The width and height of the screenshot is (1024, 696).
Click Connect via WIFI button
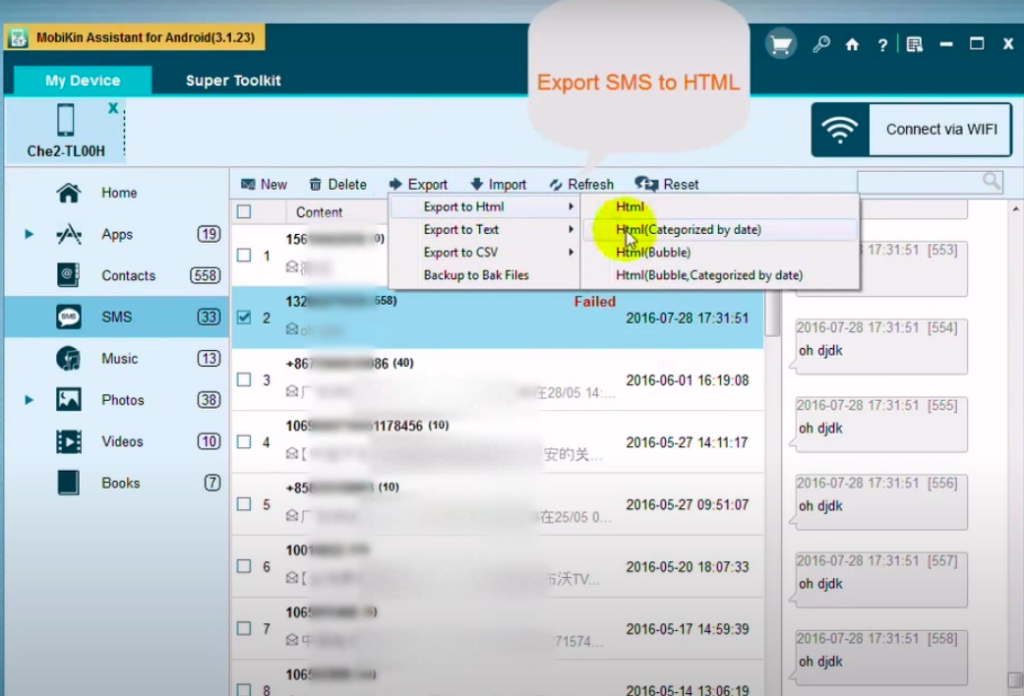click(912, 129)
